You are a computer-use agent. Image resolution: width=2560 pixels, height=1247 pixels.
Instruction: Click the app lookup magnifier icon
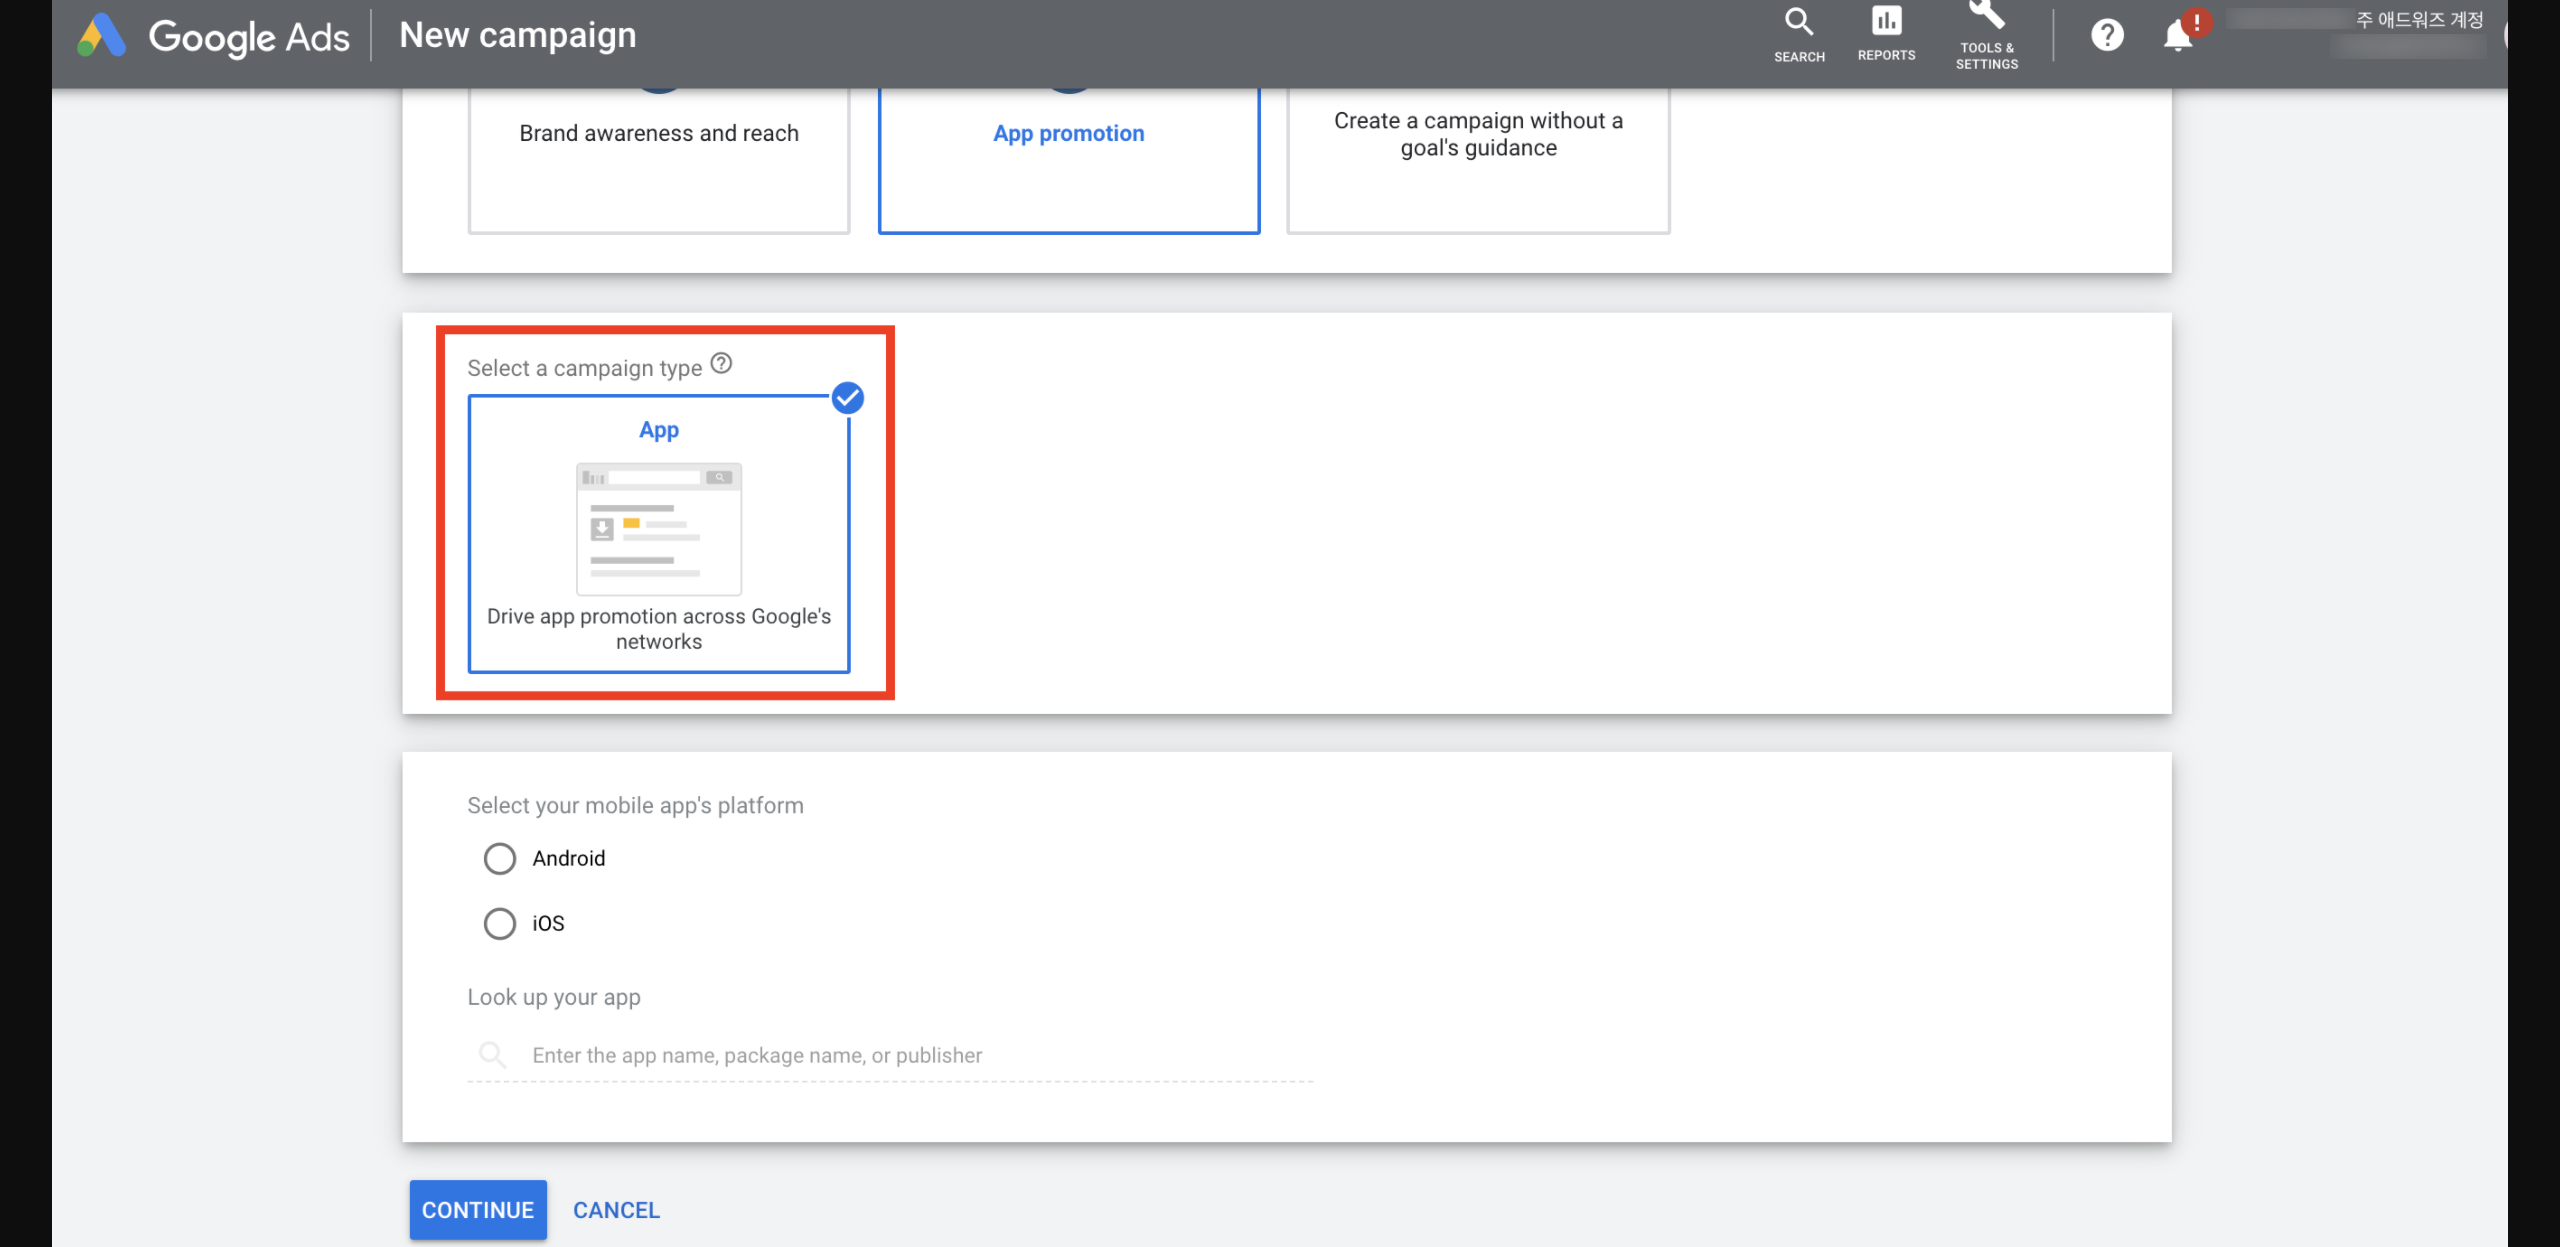point(492,1054)
